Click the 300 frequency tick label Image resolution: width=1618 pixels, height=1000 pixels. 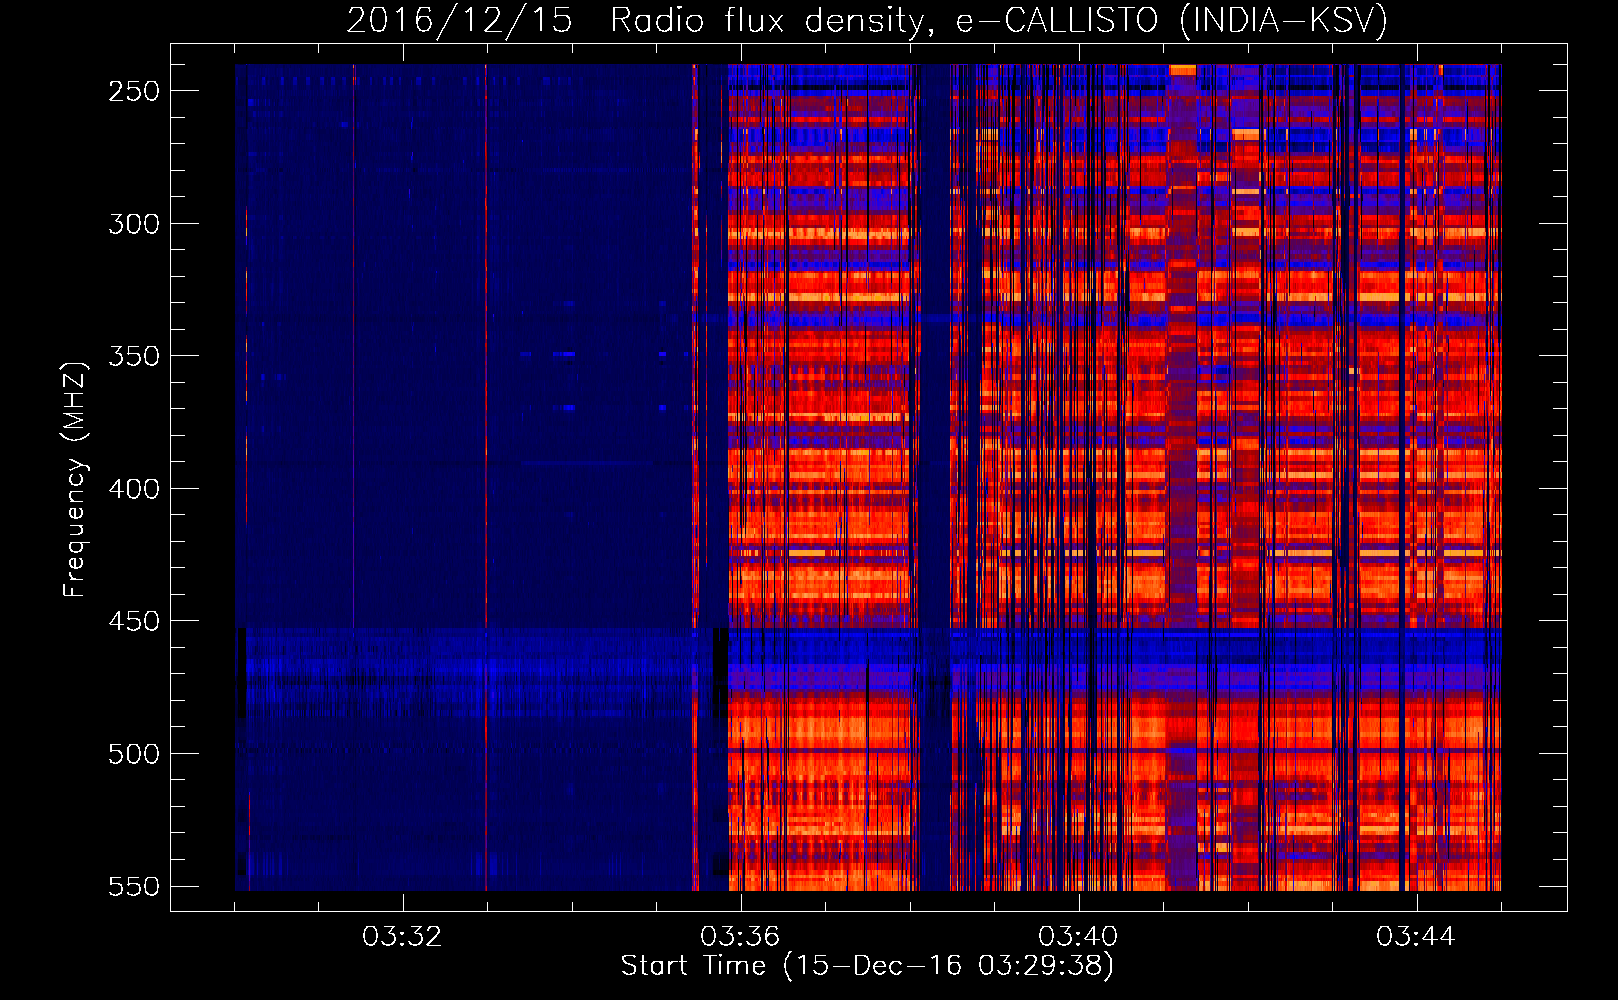134,224
